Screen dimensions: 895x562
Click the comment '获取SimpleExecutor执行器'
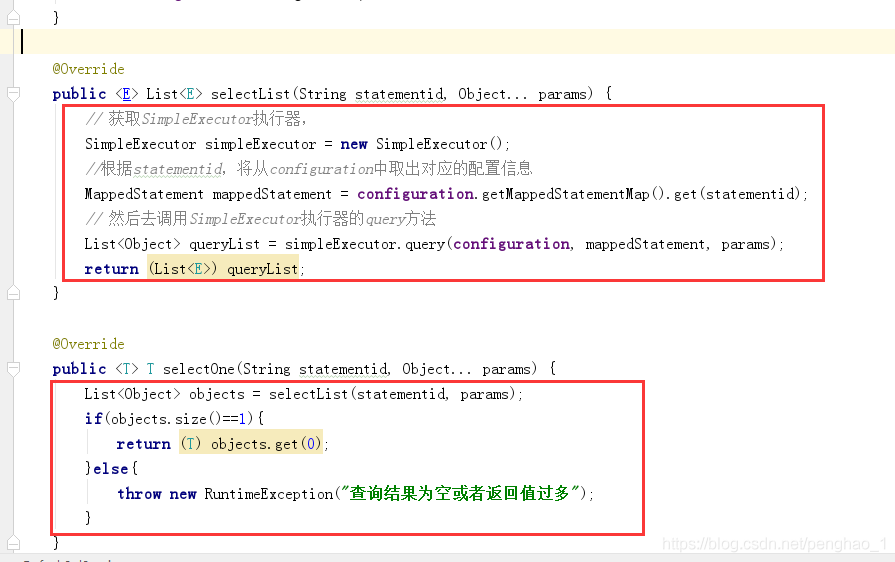[x=196, y=119]
